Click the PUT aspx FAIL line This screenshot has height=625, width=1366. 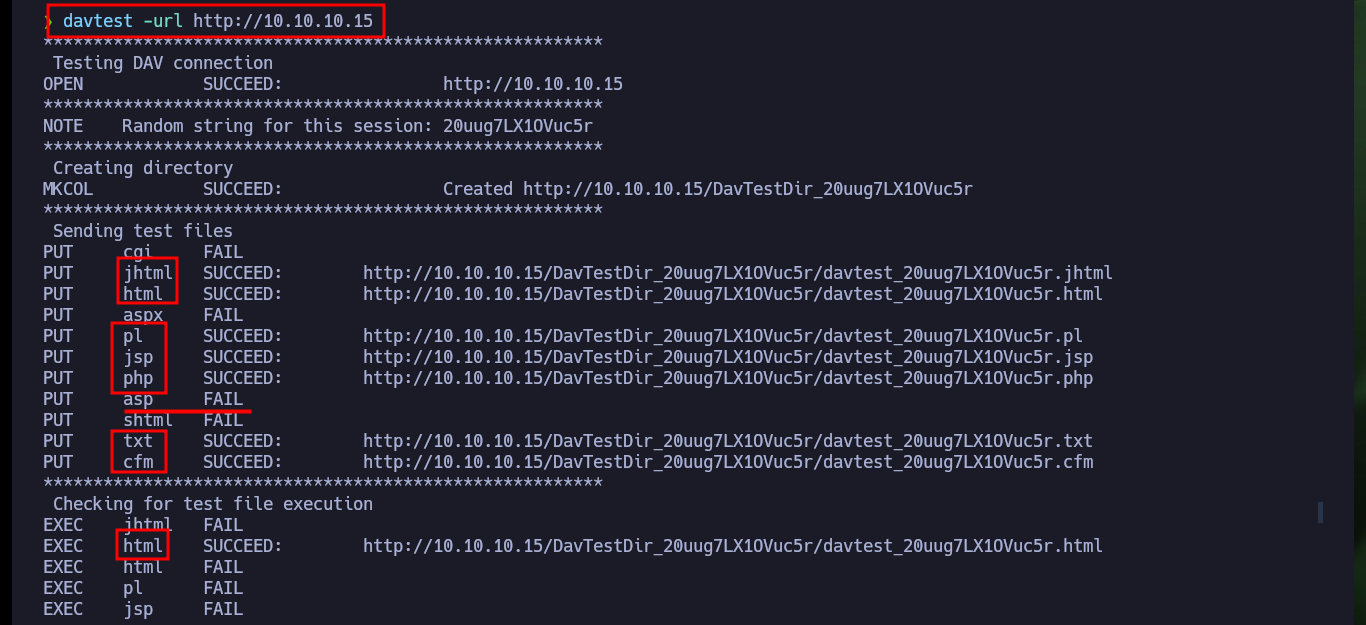[x=143, y=315]
